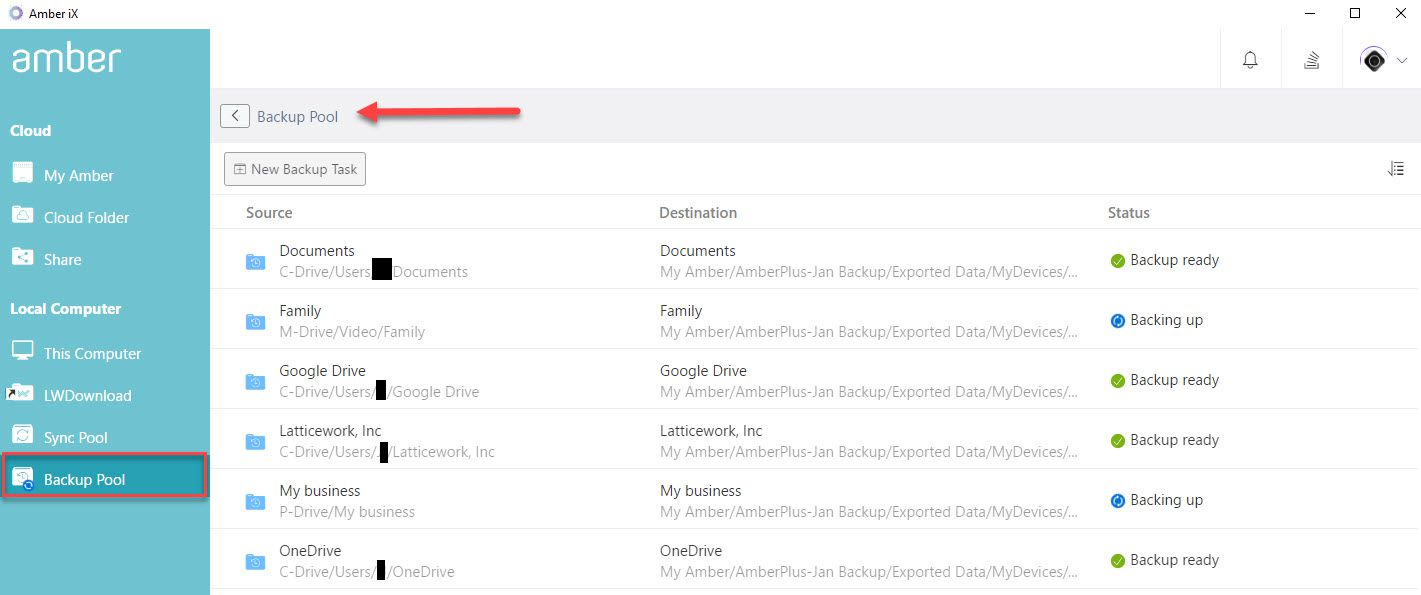The height and width of the screenshot is (595, 1421).
Task: Click the sort order icon
Action: tap(1396, 169)
